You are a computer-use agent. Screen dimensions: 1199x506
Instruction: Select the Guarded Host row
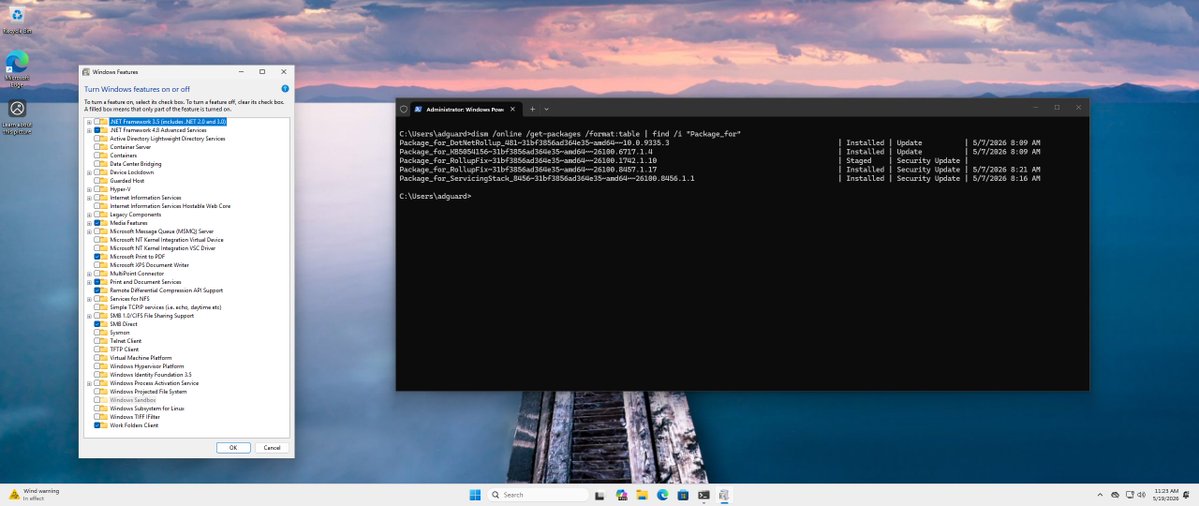[125, 180]
